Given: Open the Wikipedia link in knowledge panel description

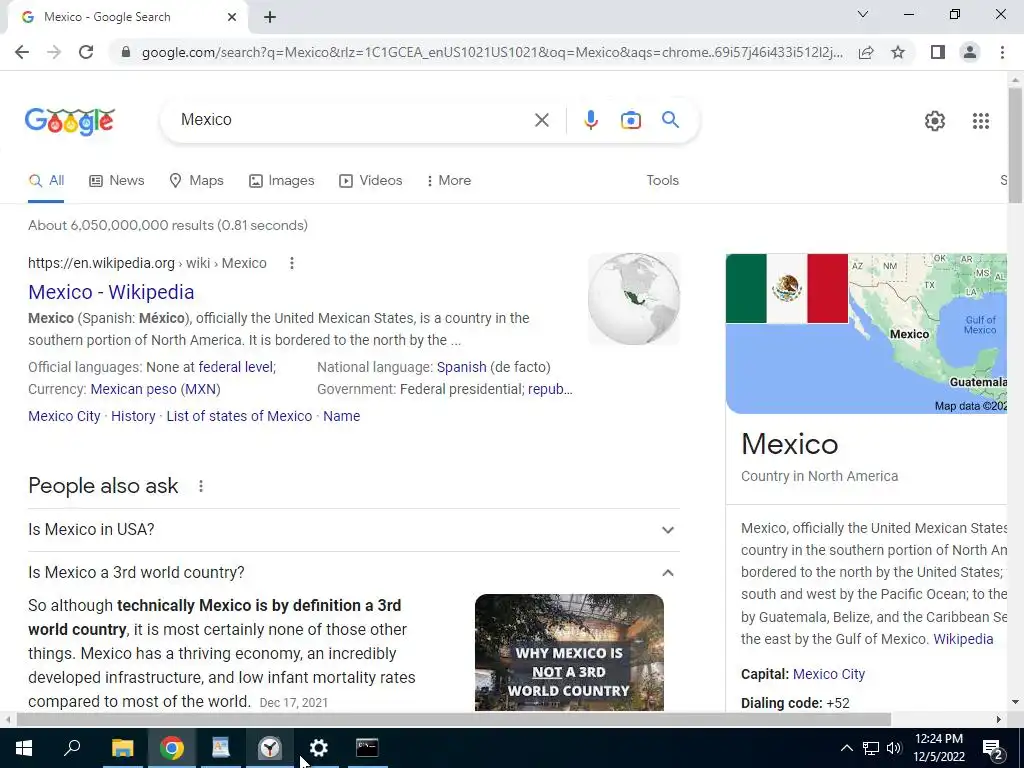Looking at the screenshot, I should [963, 639].
